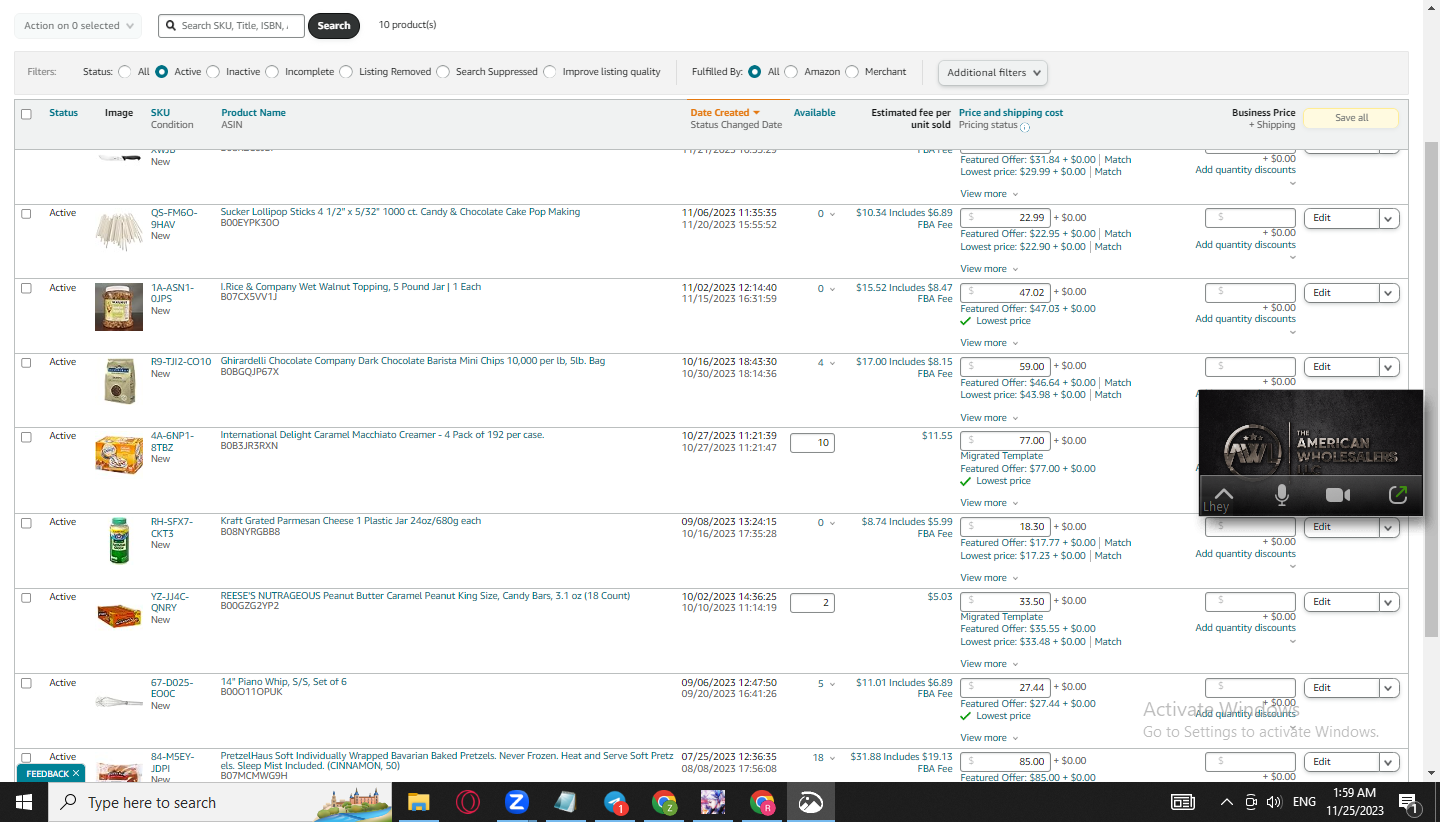The width and height of the screenshot is (1440, 822).
Task: Open Walnut Topping jar product thumbnail
Action: (119, 306)
